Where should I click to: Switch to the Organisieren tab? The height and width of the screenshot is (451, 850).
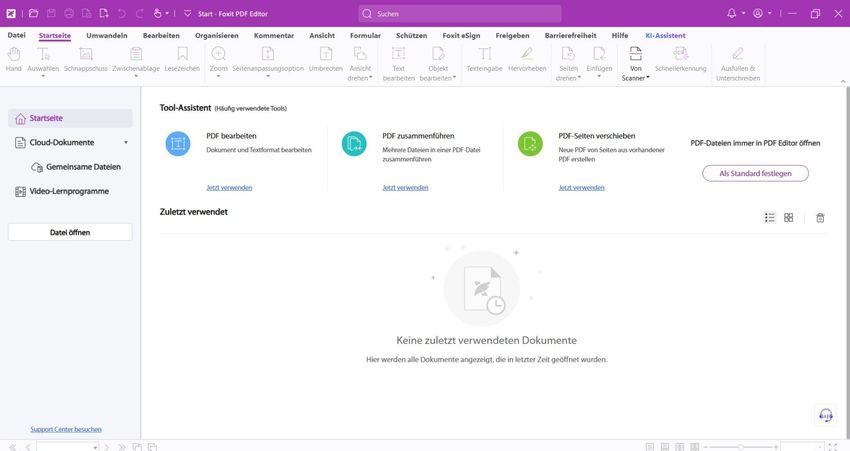click(x=217, y=35)
